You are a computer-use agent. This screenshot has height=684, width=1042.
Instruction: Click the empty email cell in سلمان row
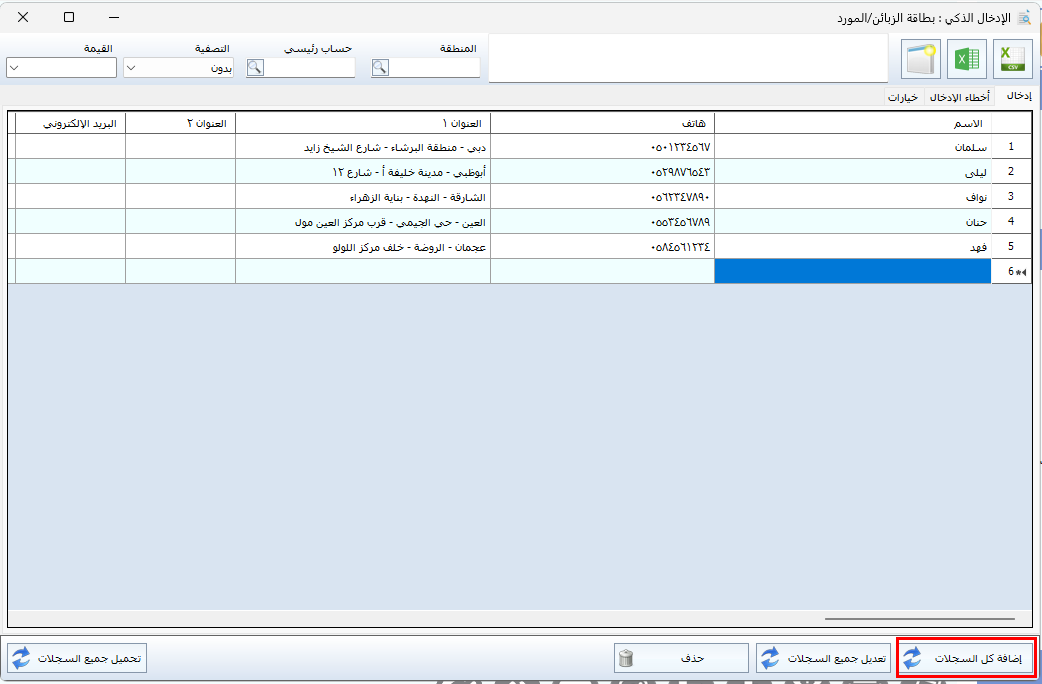[x=70, y=147]
